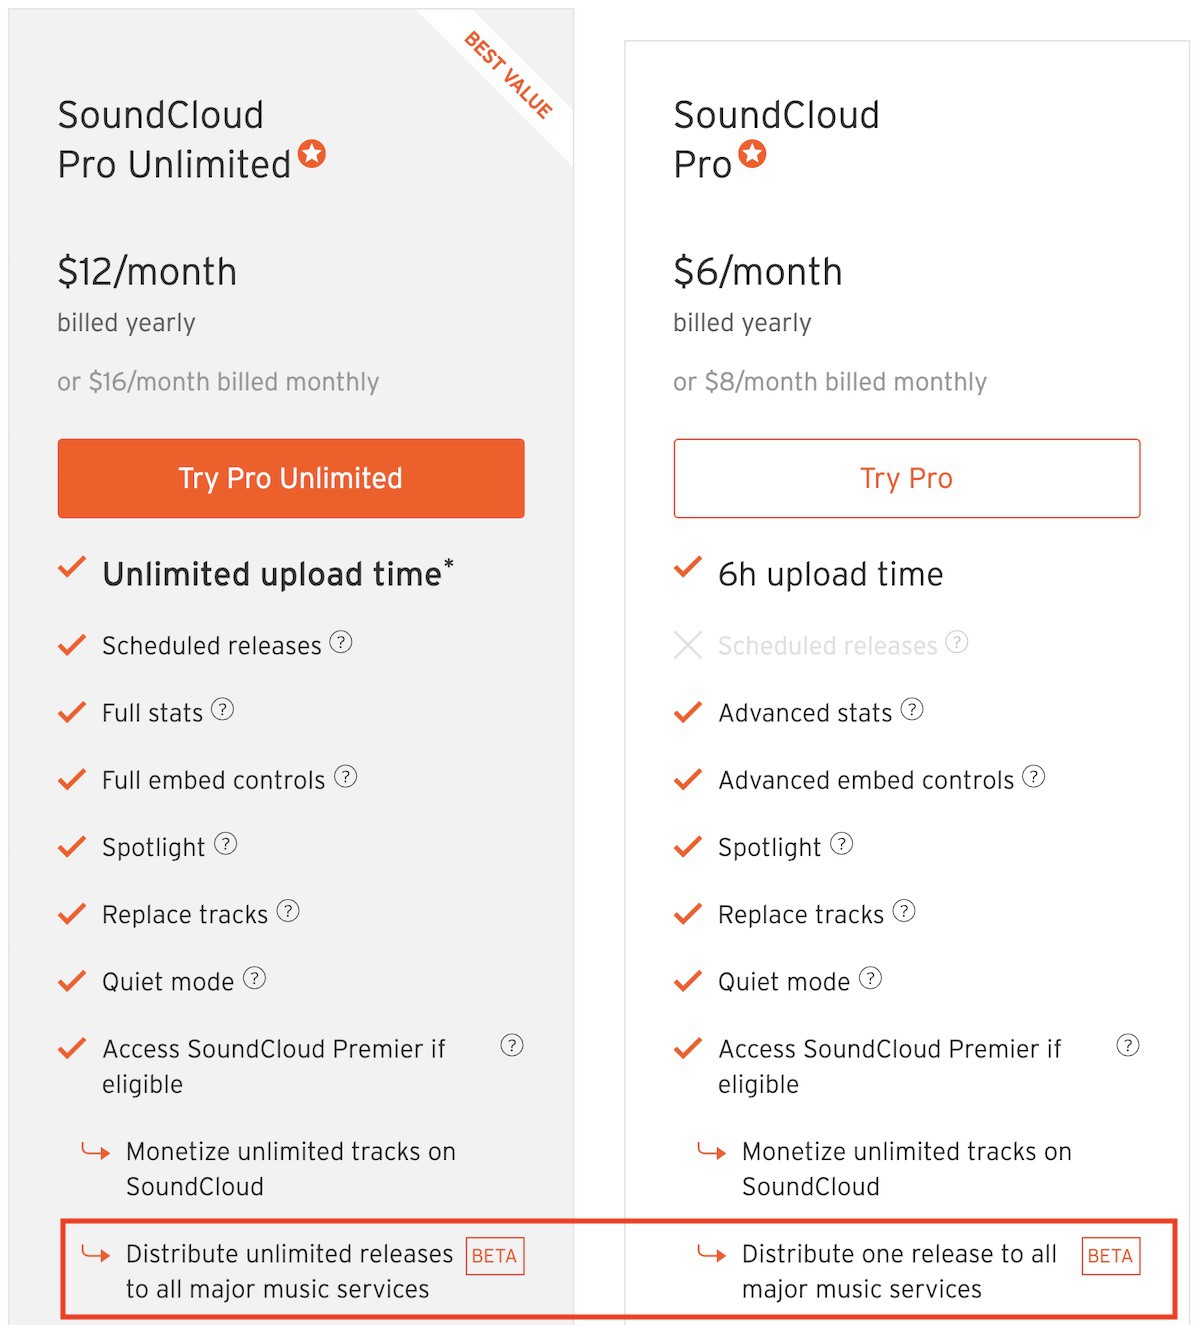Click the star icon beside SoundCloud Pro Unlimited
The image size is (1200, 1325).
tap(313, 152)
